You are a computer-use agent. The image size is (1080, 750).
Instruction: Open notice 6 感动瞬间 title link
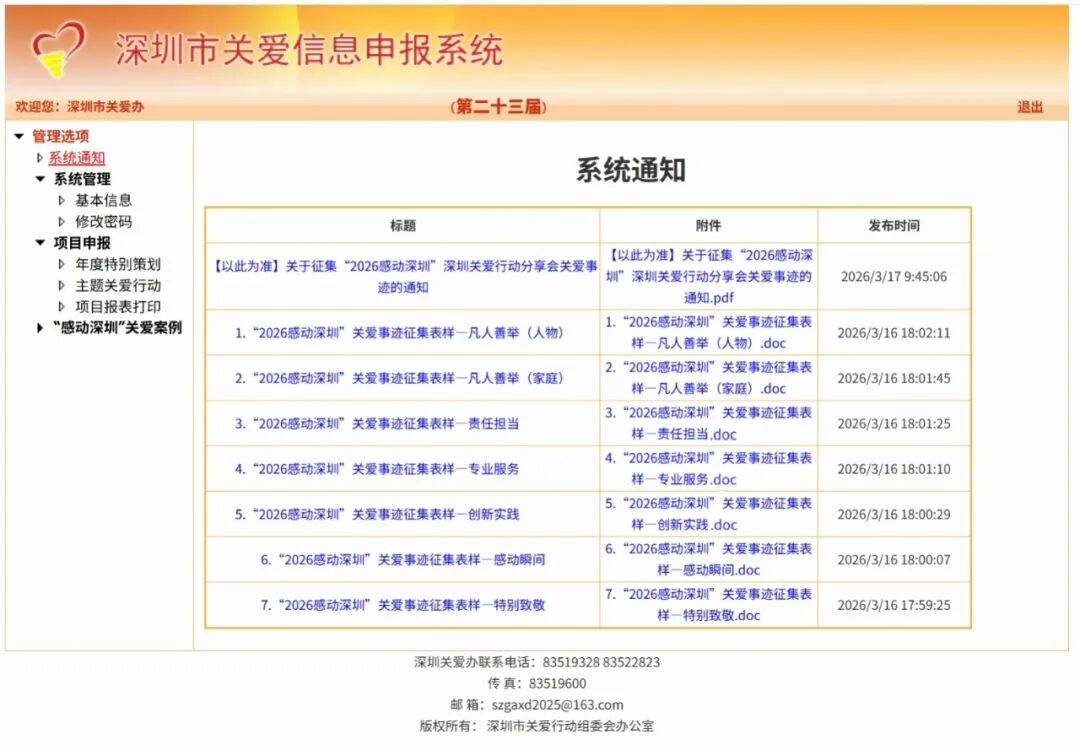403,560
